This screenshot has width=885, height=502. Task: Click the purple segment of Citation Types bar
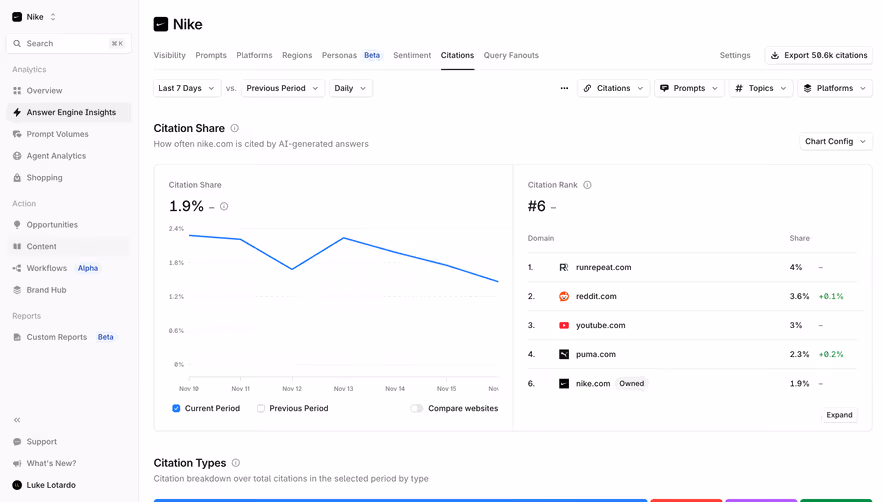tap(761, 500)
